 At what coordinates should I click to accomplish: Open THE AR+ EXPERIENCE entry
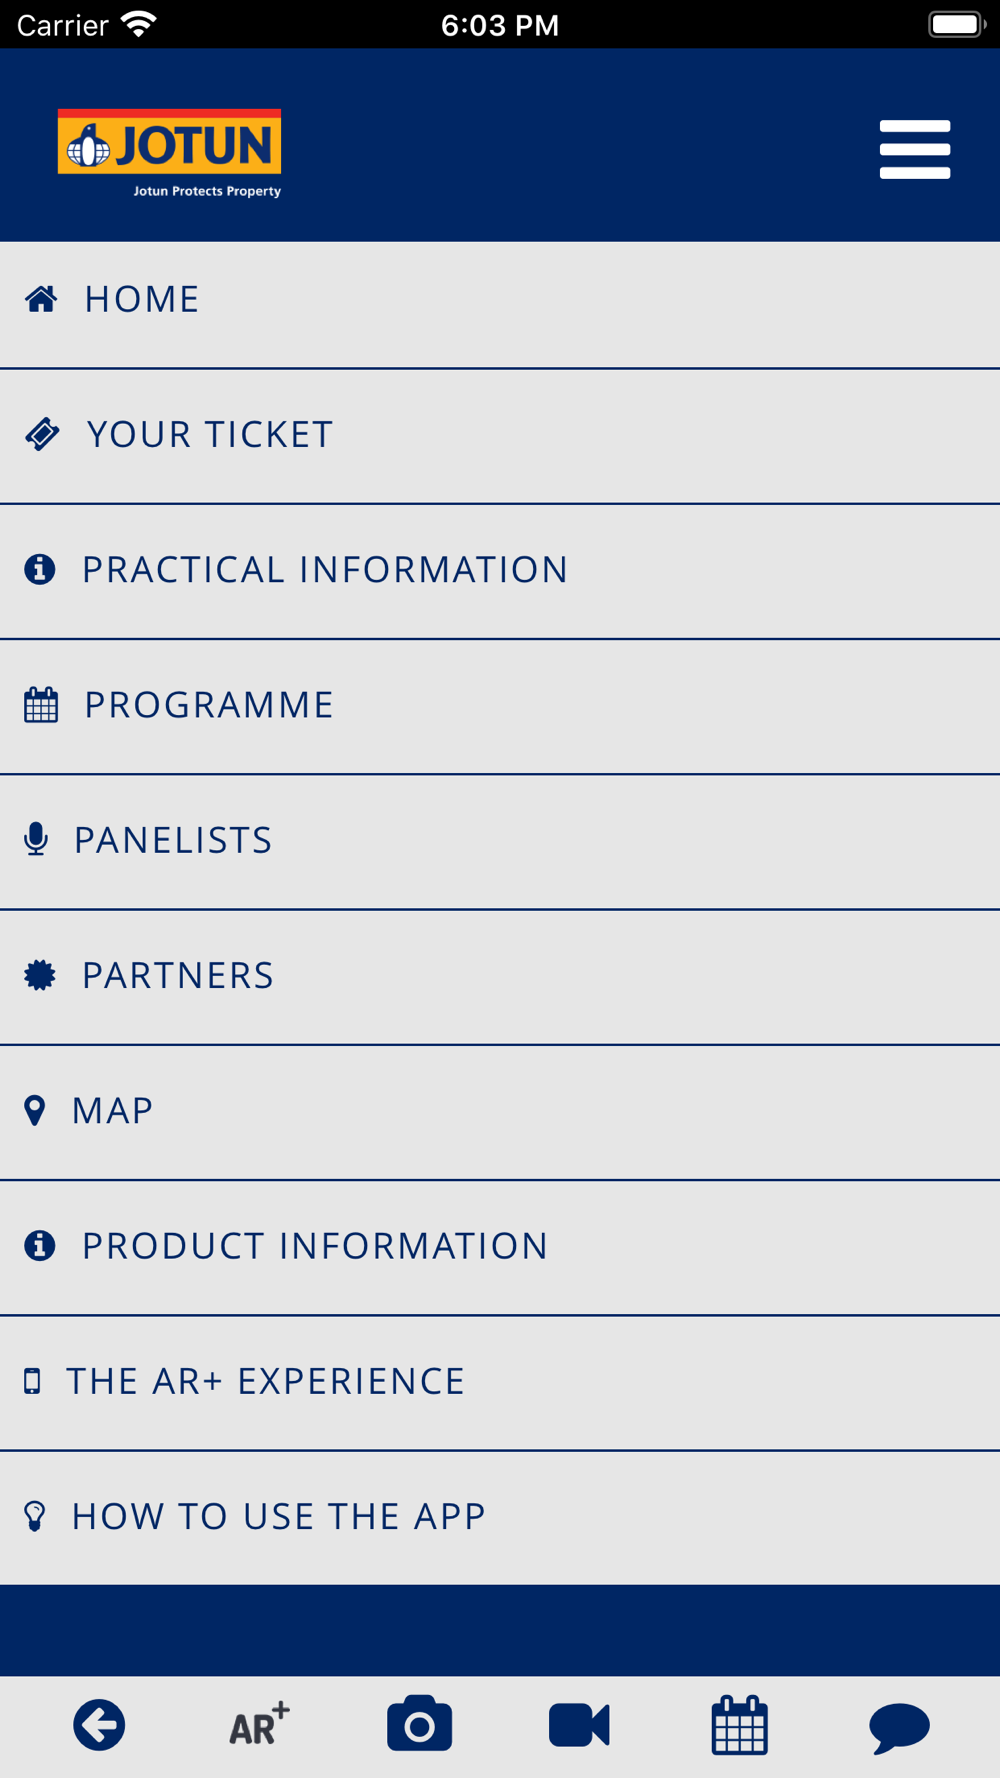pyautogui.click(x=500, y=1382)
